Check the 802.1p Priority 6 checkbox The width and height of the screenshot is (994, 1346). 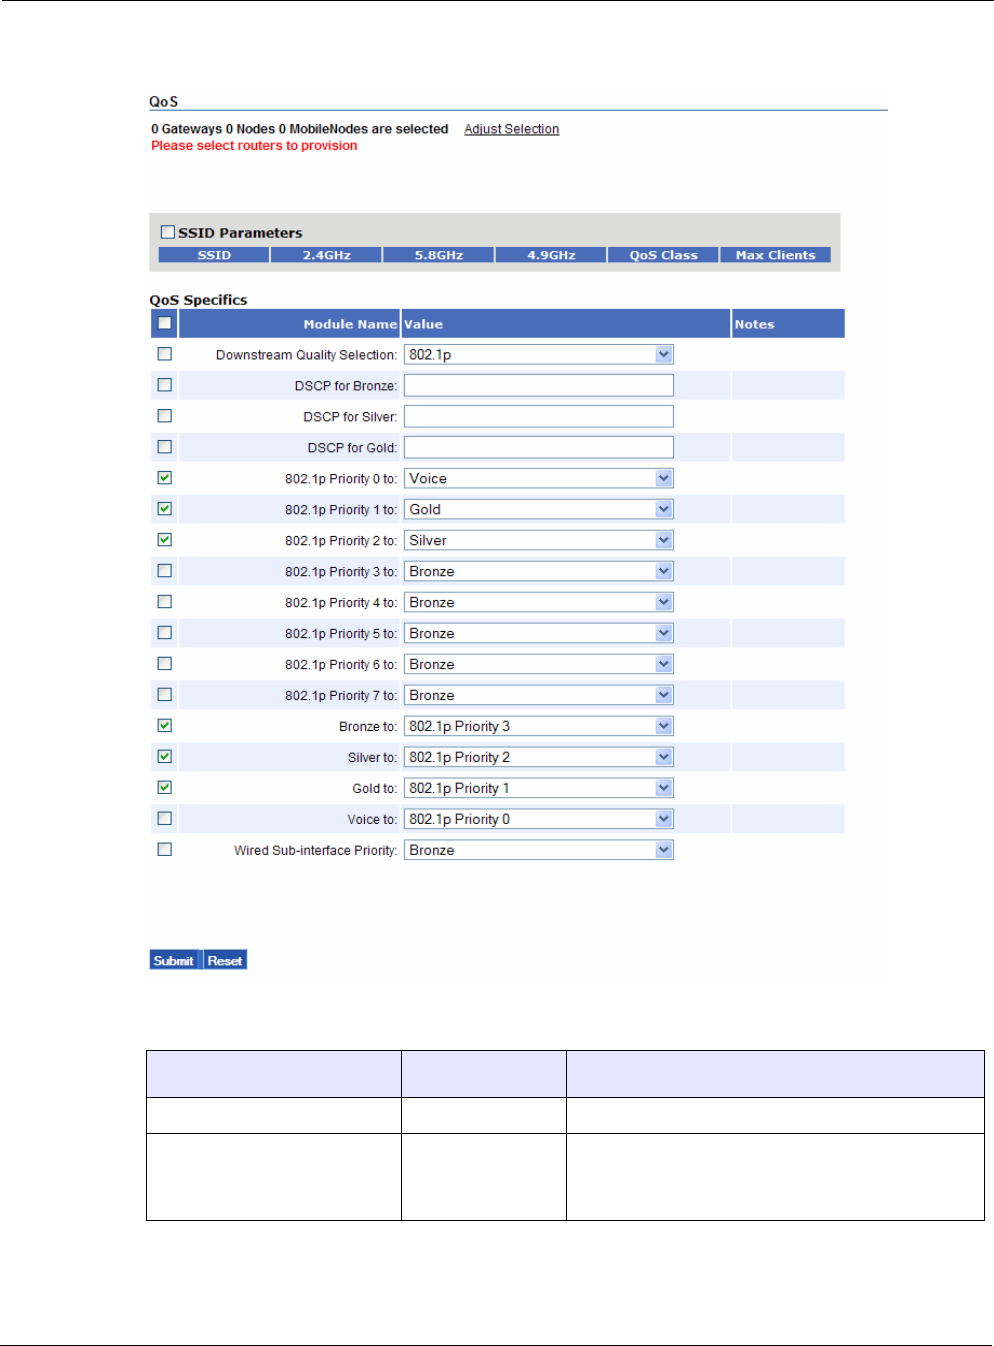point(164,664)
